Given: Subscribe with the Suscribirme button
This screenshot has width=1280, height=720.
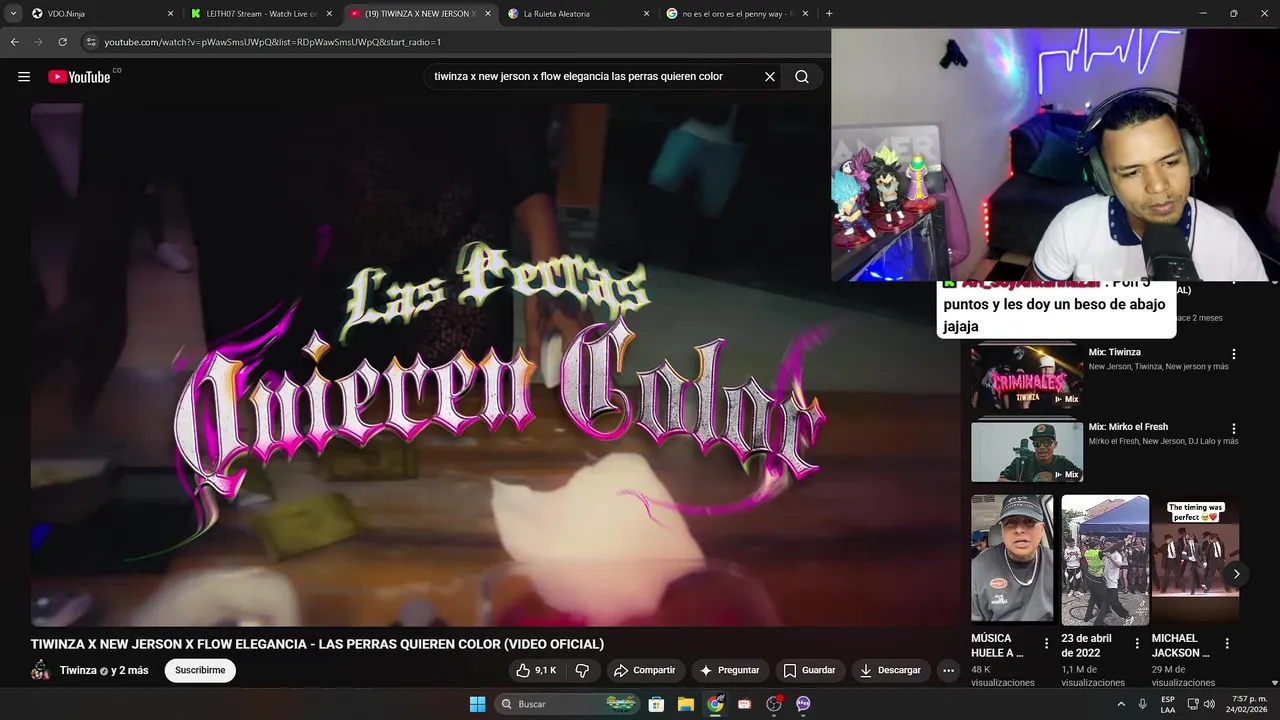Looking at the screenshot, I should point(200,670).
